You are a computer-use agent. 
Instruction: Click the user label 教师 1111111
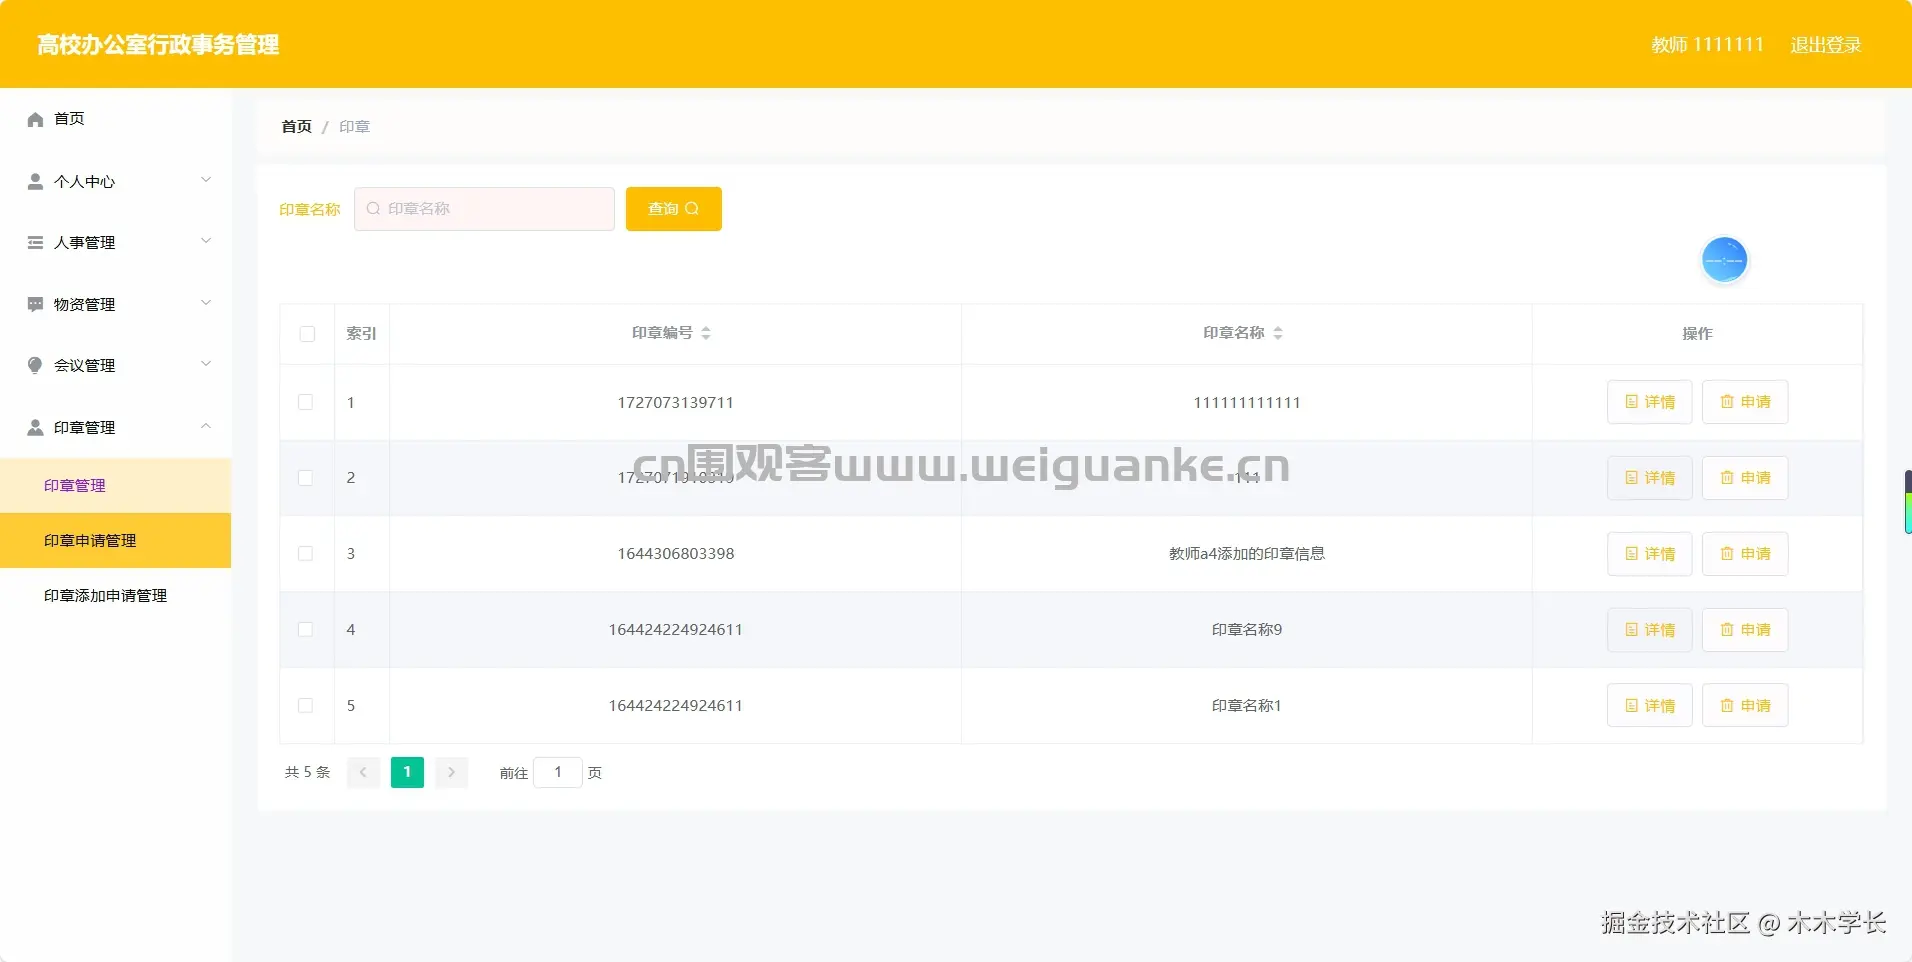[1708, 45]
